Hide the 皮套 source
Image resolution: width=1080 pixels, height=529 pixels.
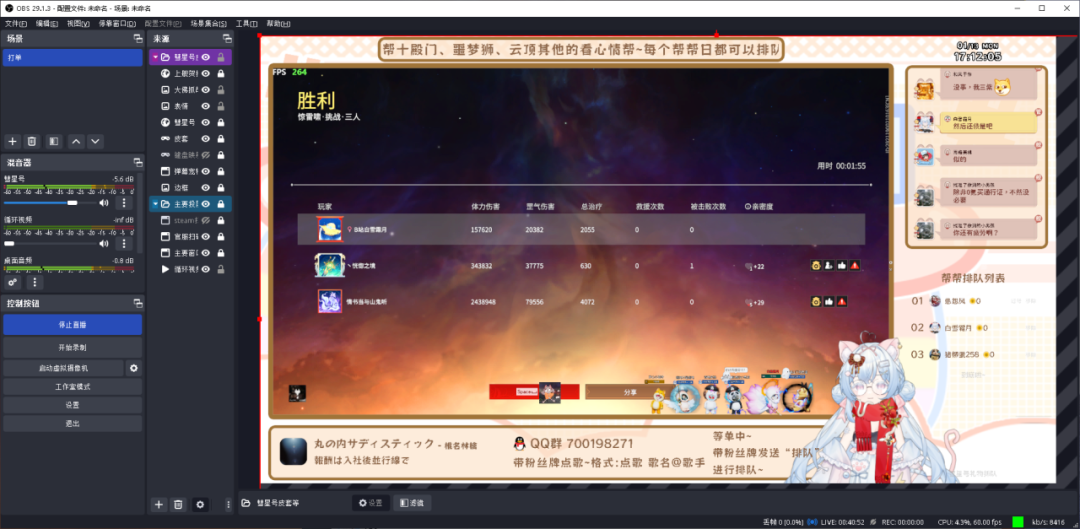point(205,138)
